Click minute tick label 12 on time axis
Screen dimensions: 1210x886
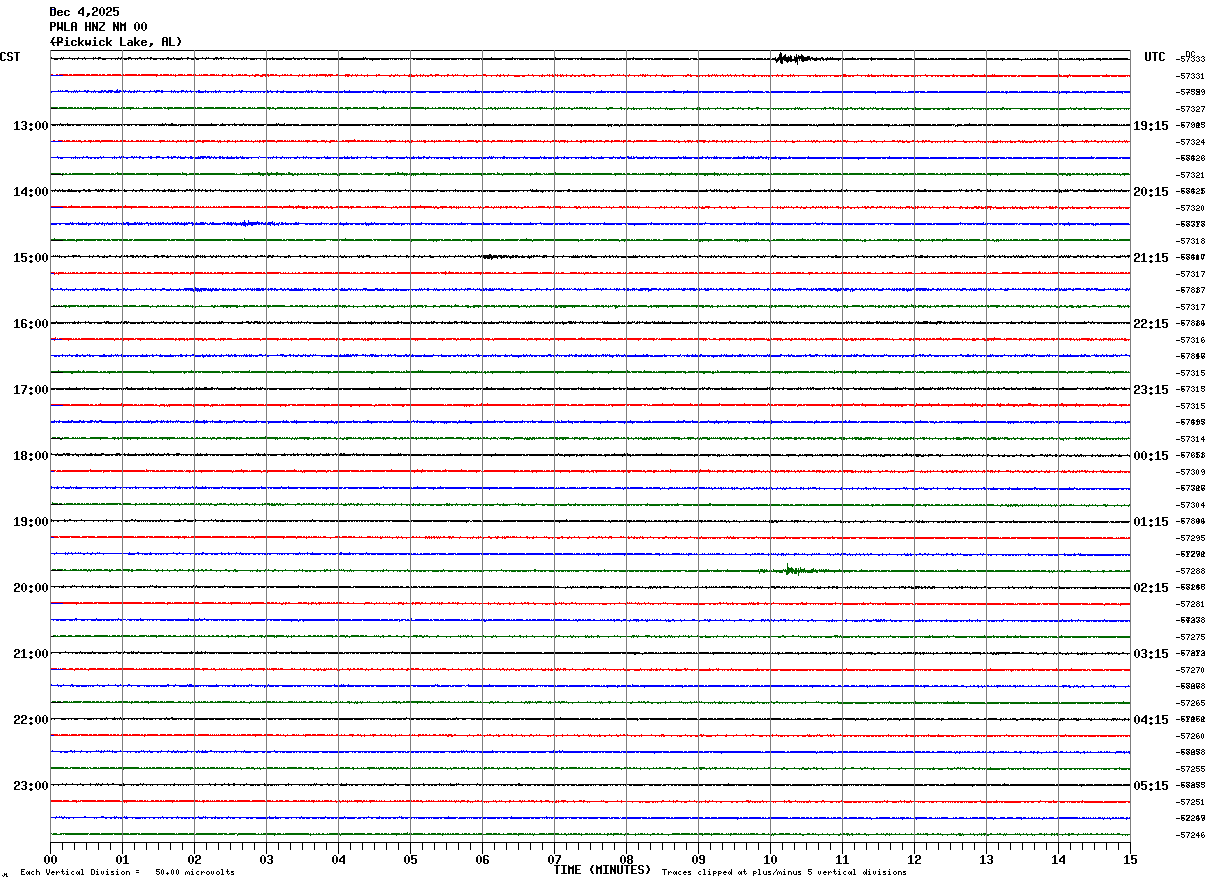(x=914, y=859)
